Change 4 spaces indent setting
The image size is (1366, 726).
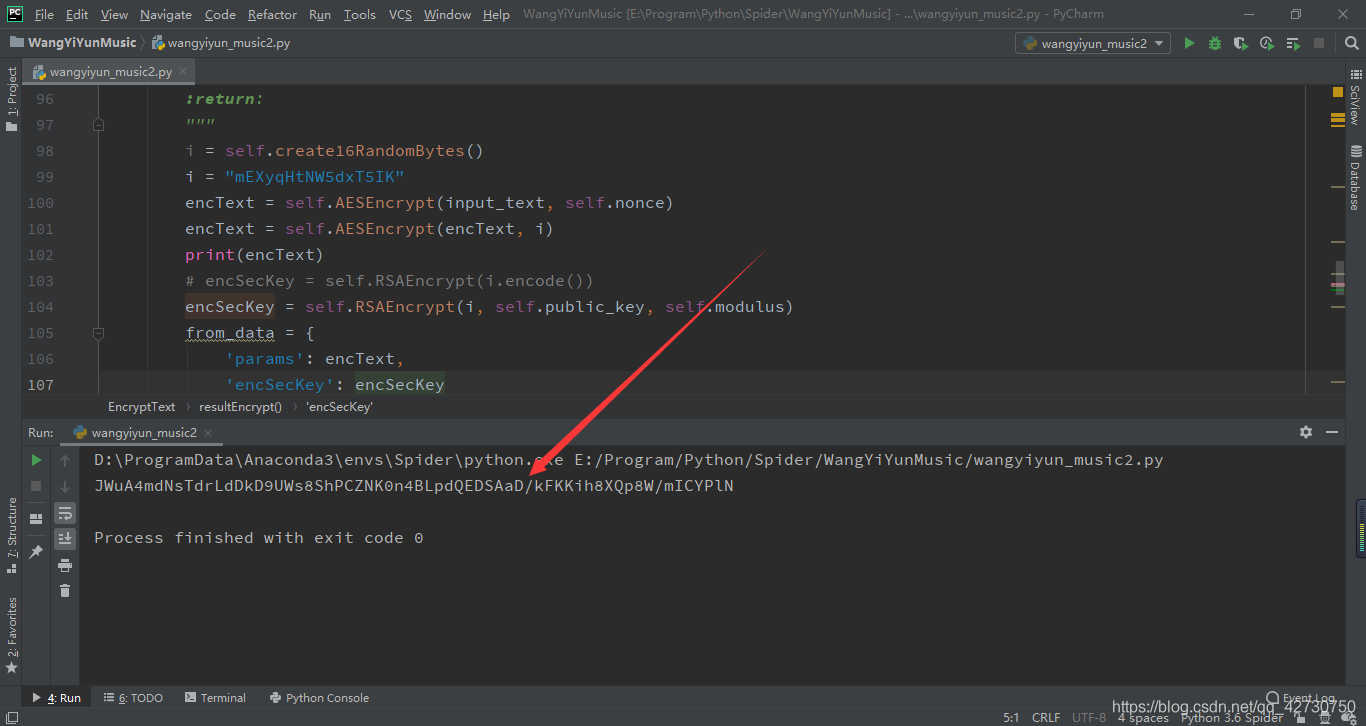[x=1143, y=717]
